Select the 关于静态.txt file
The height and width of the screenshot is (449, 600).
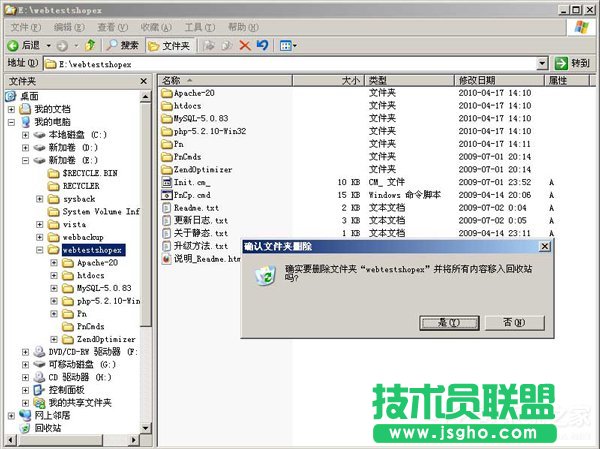195,233
